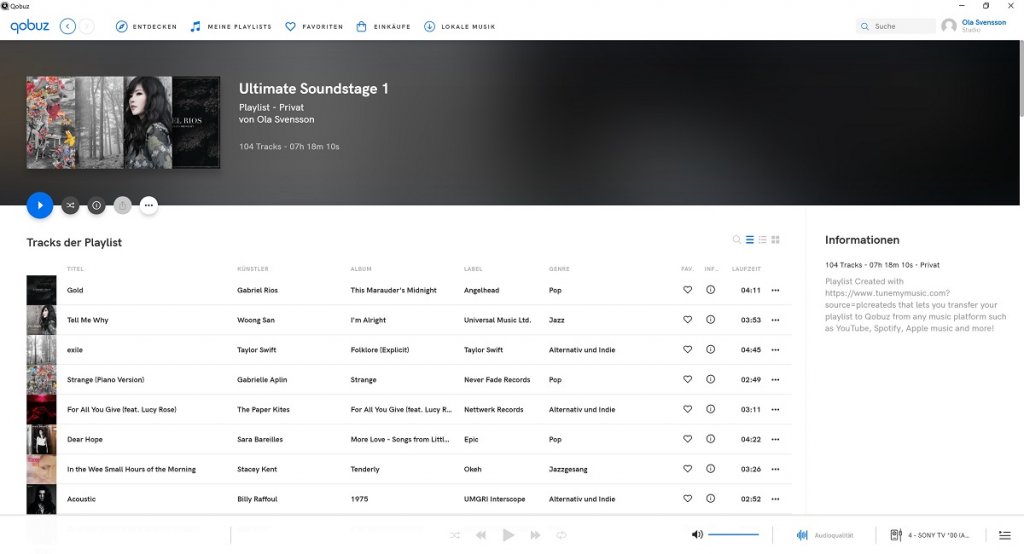Open more options for For All You Give

click(775, 410)
